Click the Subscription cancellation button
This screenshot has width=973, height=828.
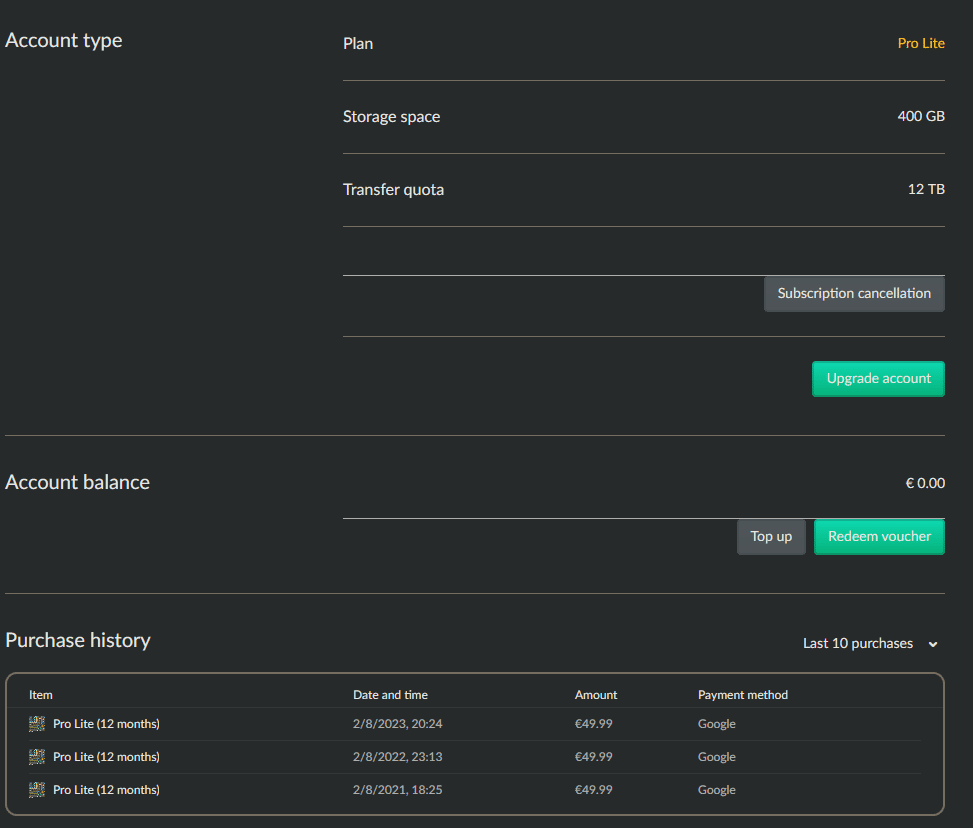(854, 294)
